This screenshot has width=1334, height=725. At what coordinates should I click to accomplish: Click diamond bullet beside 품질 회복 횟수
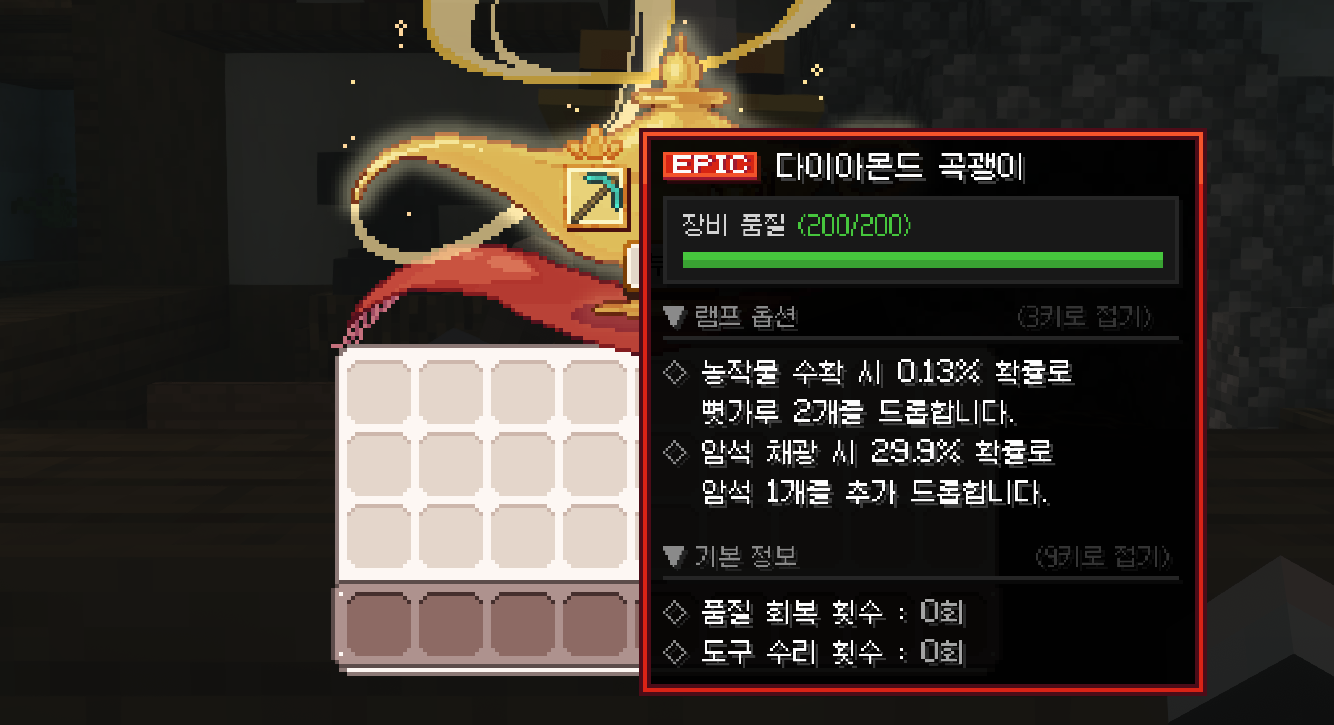pos(677,612)
